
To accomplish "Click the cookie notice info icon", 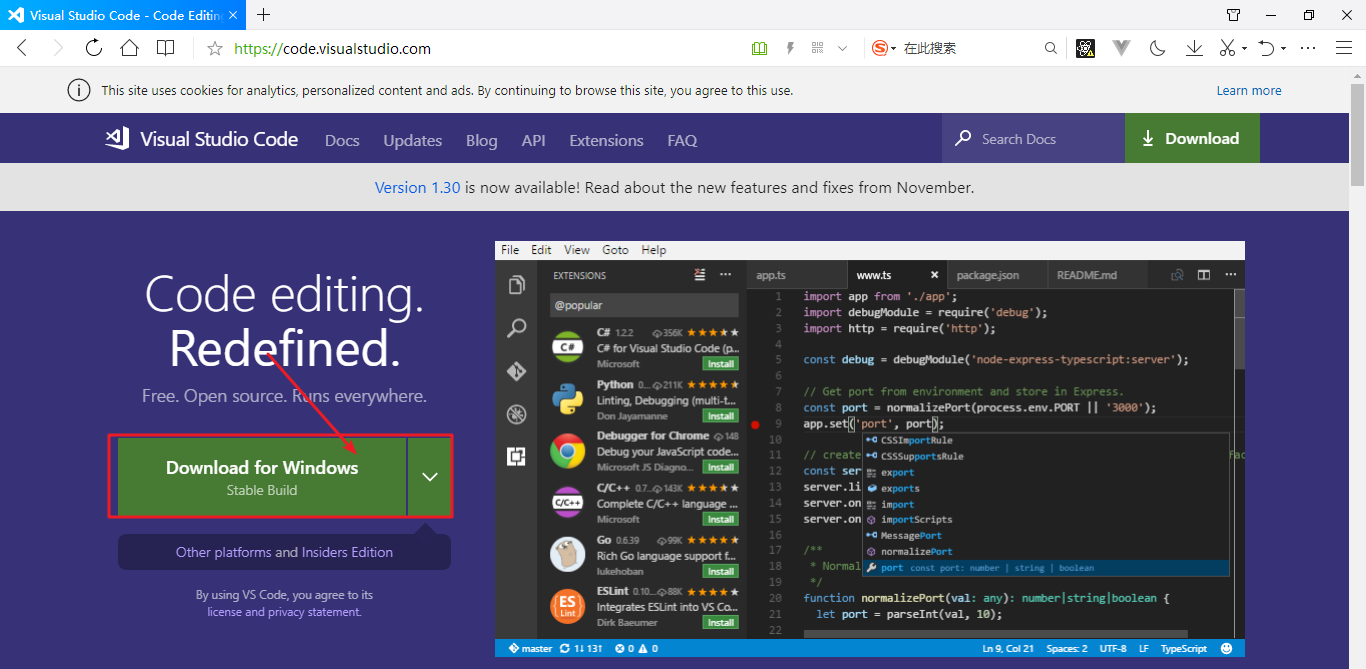I will pyautogui.click(x=79, y=90).
